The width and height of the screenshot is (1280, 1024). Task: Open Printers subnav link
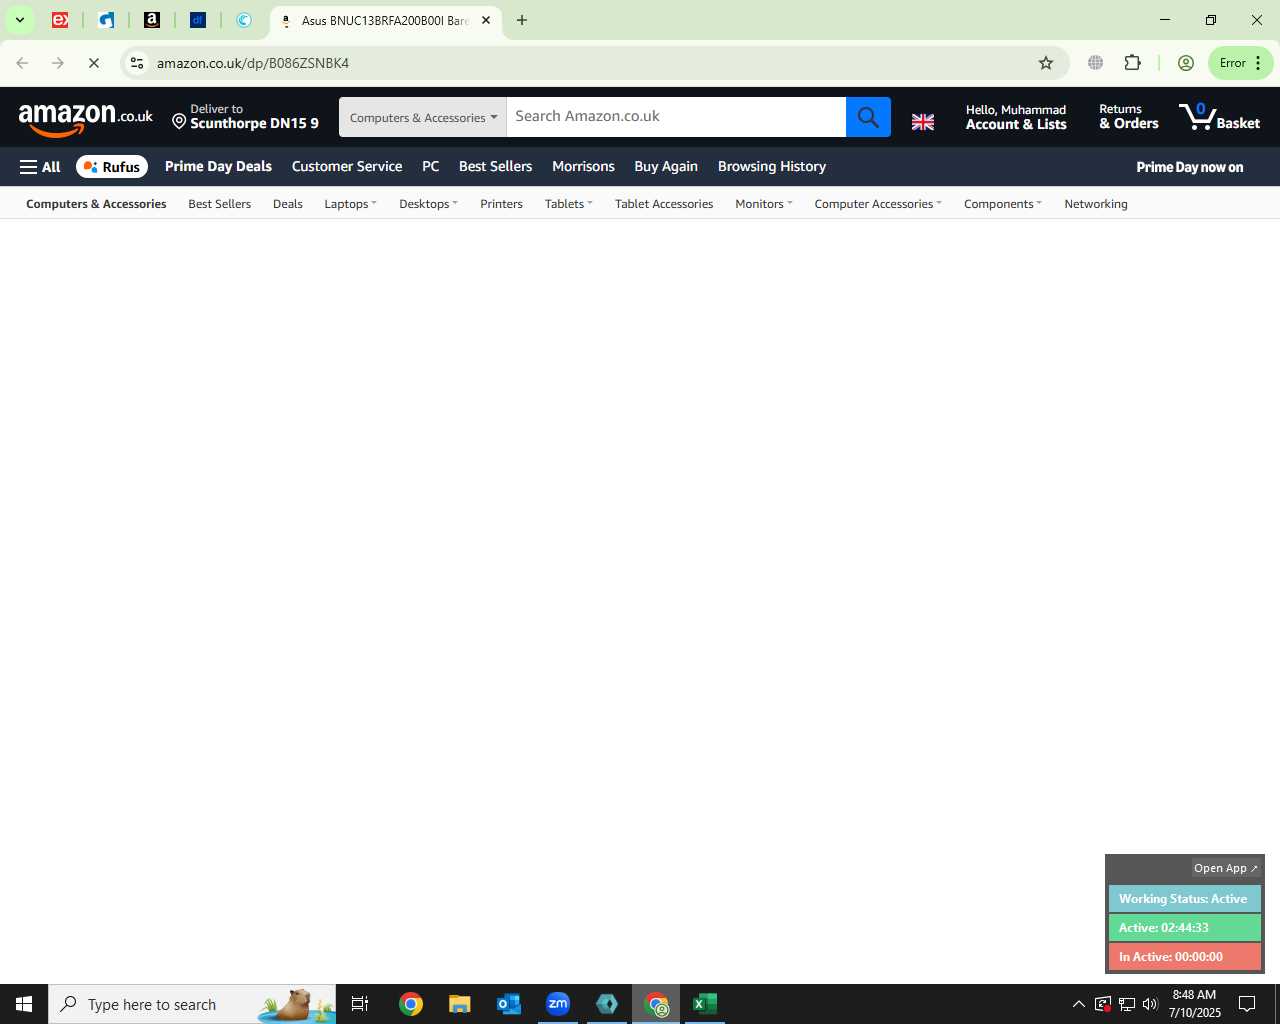click(x=501, y=204)
